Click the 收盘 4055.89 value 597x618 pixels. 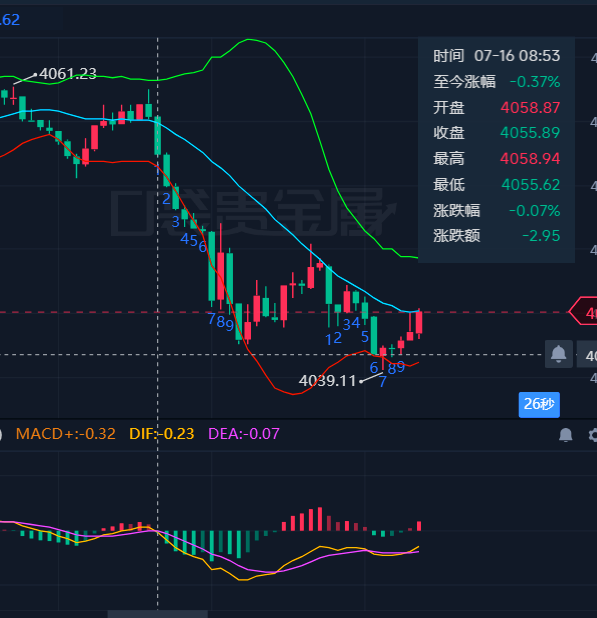(x=530, y=133)
